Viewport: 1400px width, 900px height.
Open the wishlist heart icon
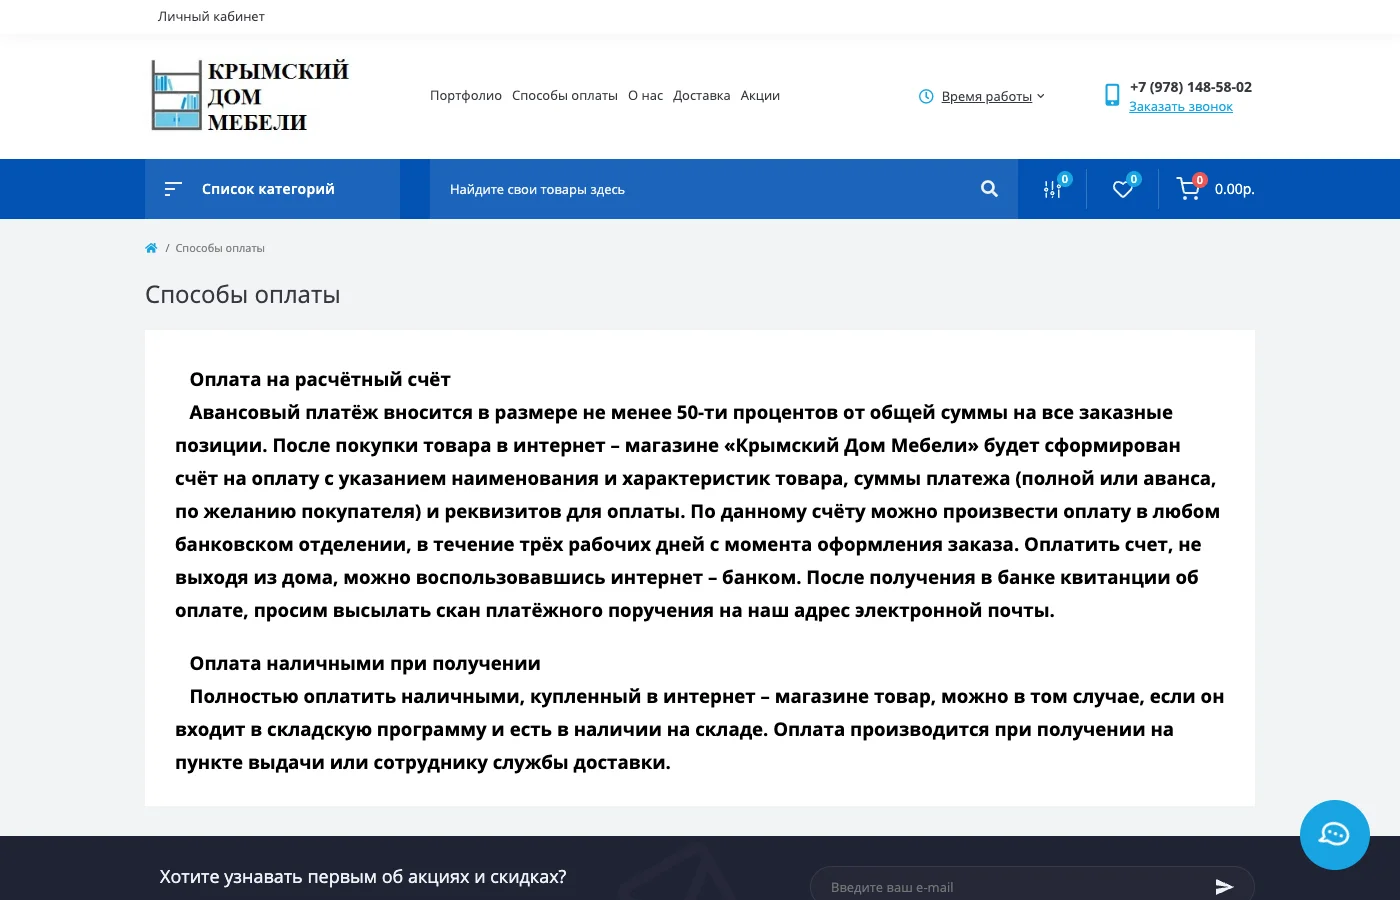coord(1123,189)
